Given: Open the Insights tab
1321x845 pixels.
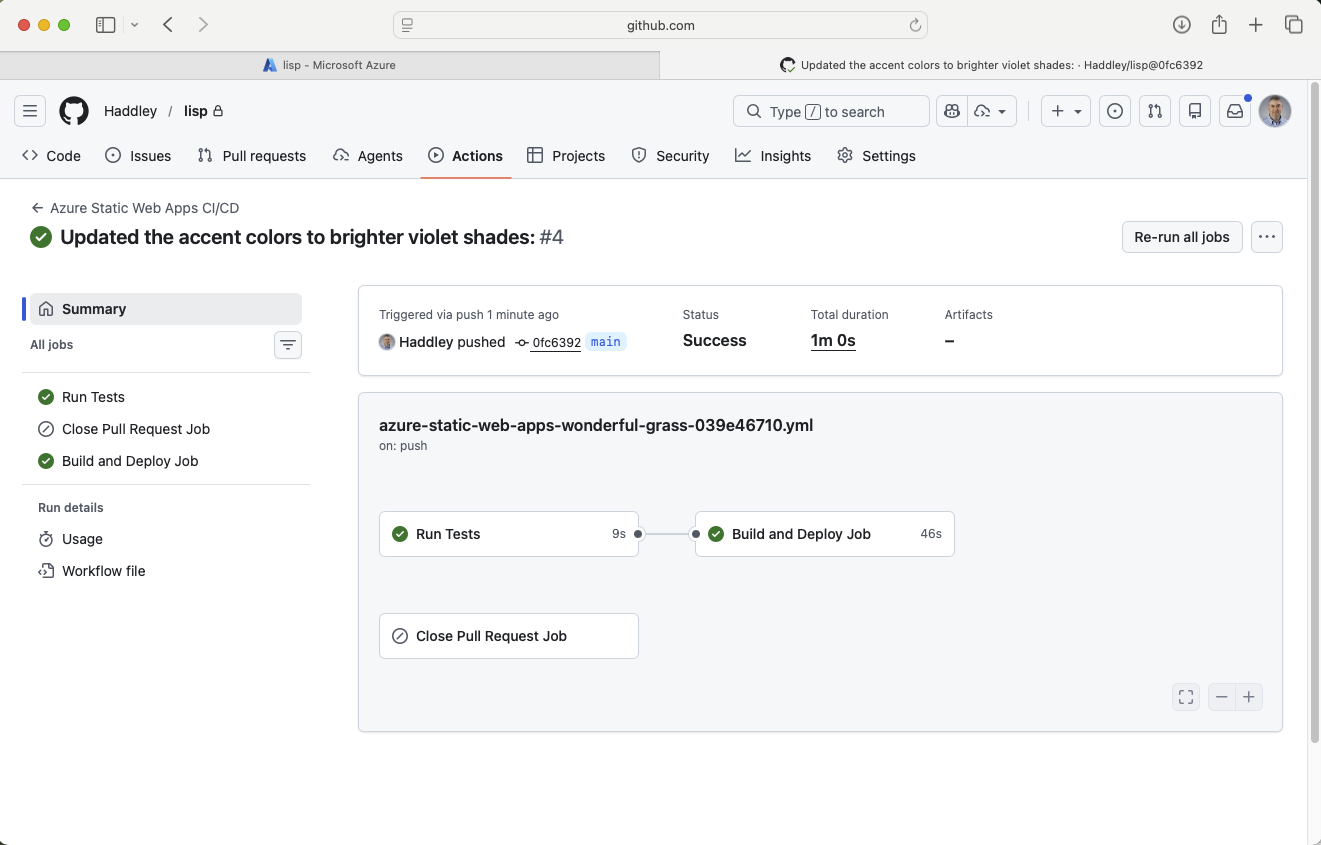Looking at the screenshot, I should tap(773, 156).
